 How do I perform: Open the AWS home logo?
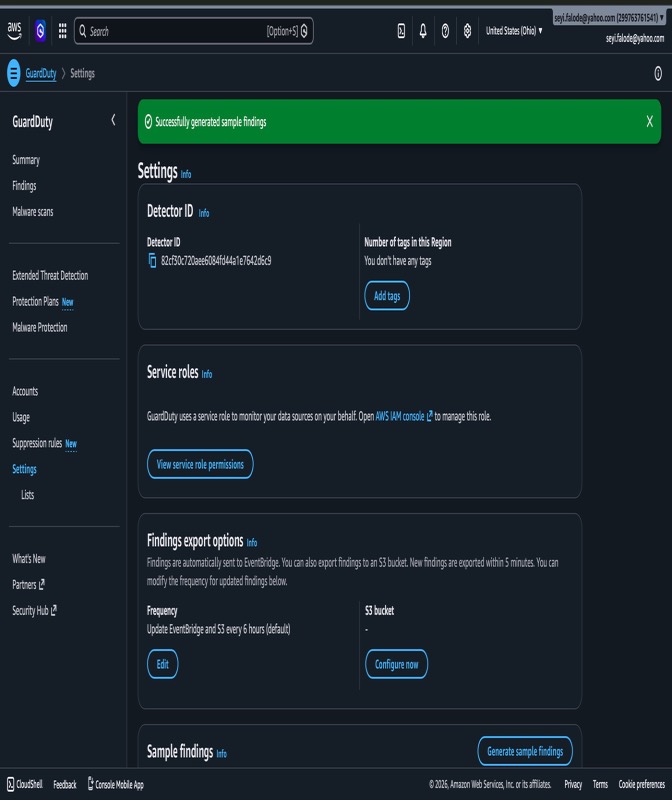pyautogui.click(x=14, y=31)
